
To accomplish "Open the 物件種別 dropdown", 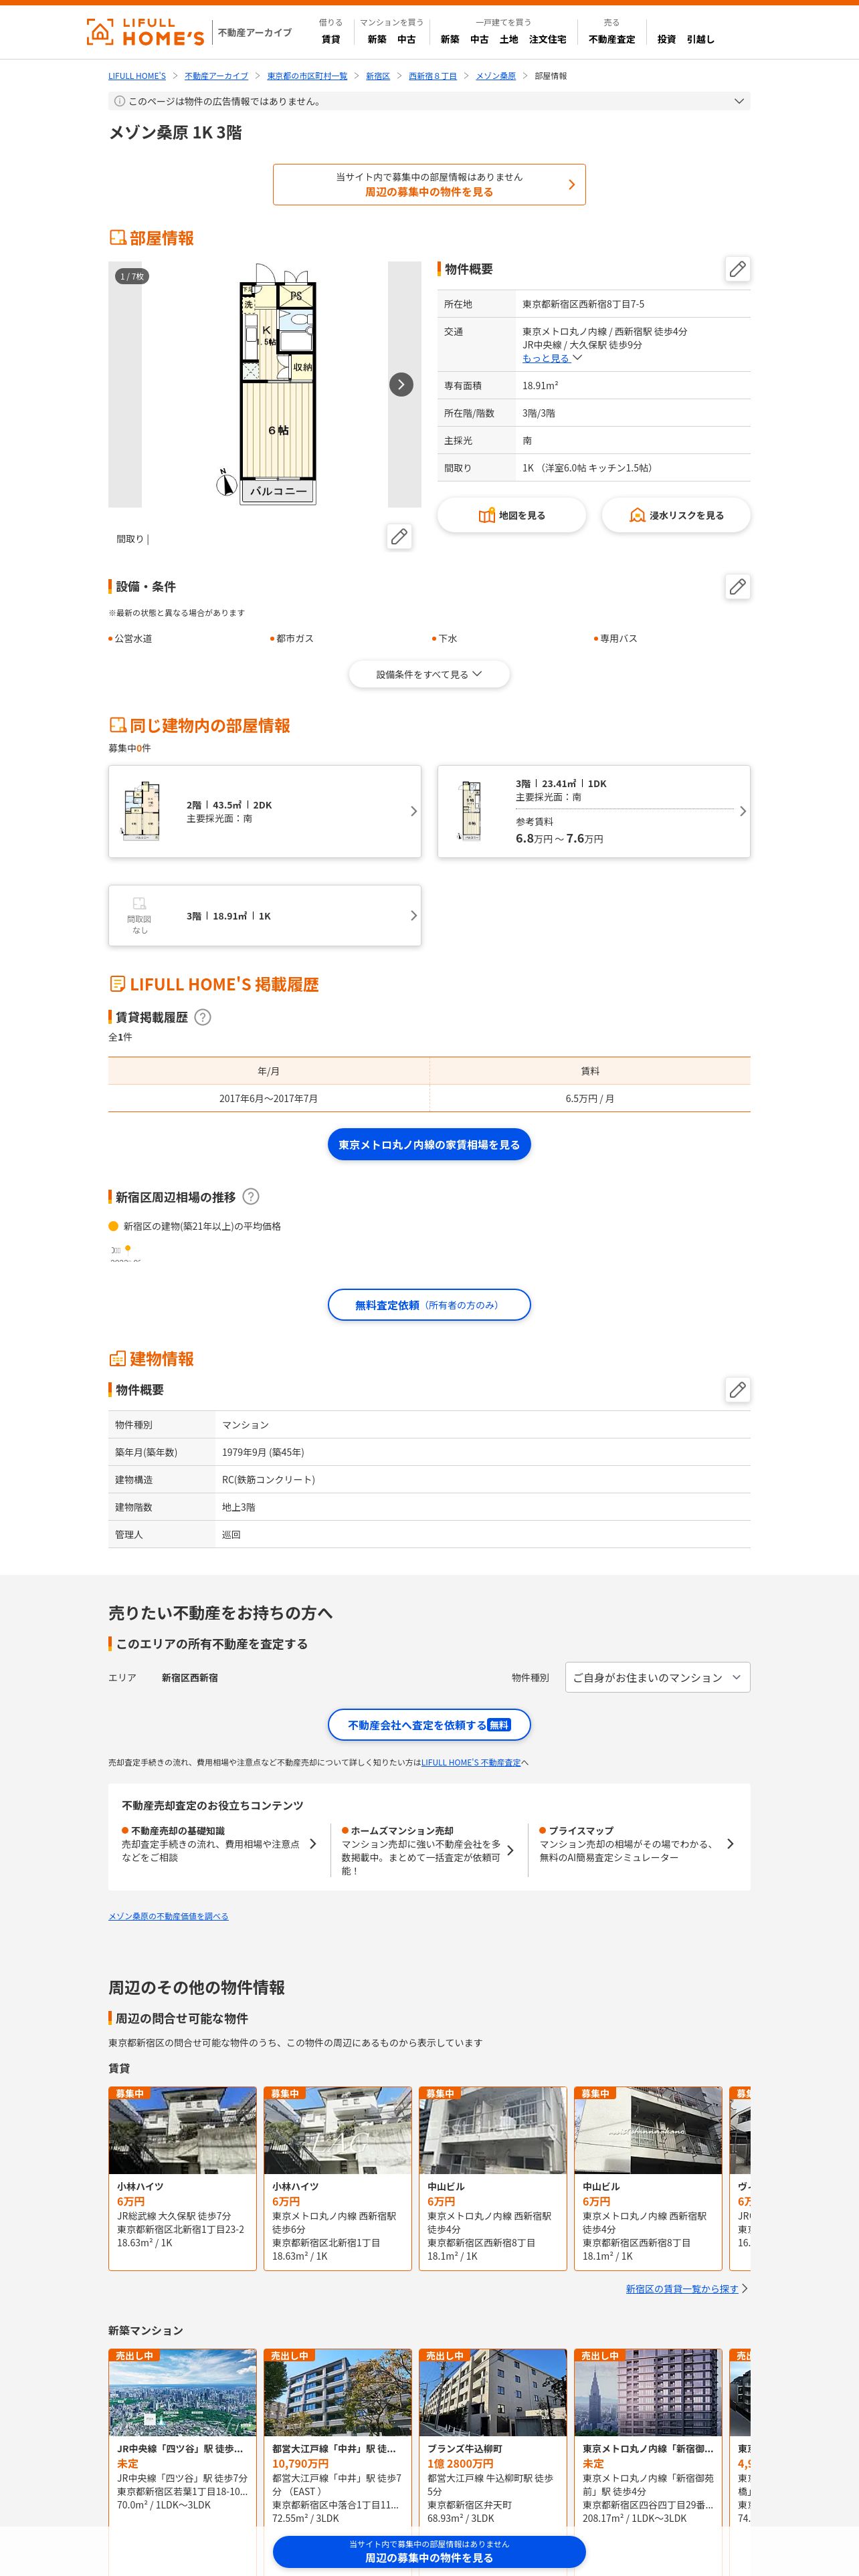I will 657,1677.
